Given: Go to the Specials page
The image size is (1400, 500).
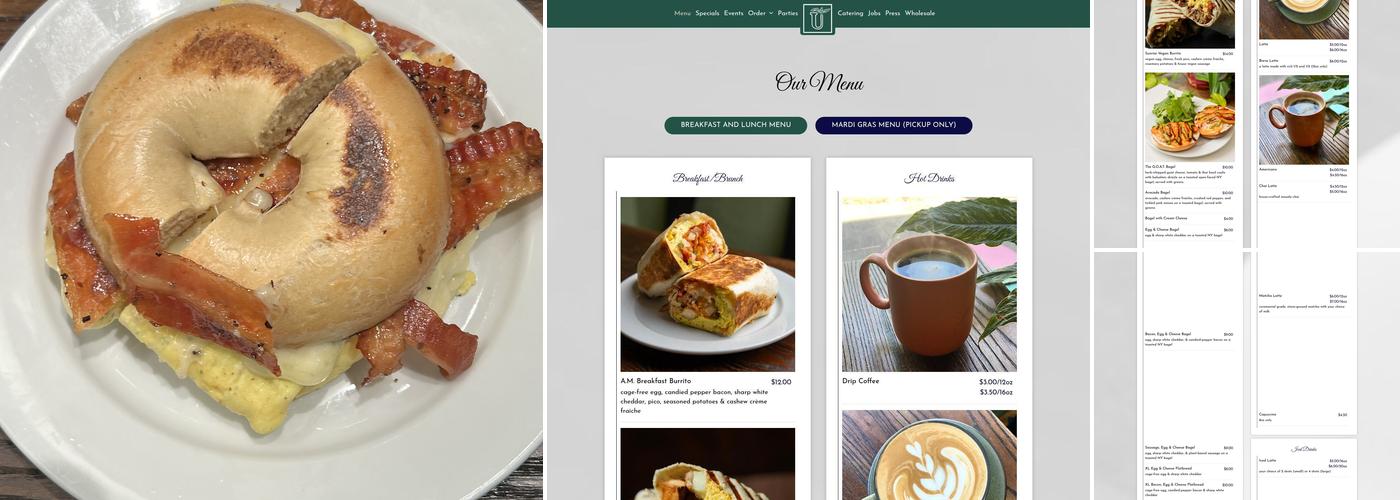Looking at the screenshot, I should tap(707, 14).
